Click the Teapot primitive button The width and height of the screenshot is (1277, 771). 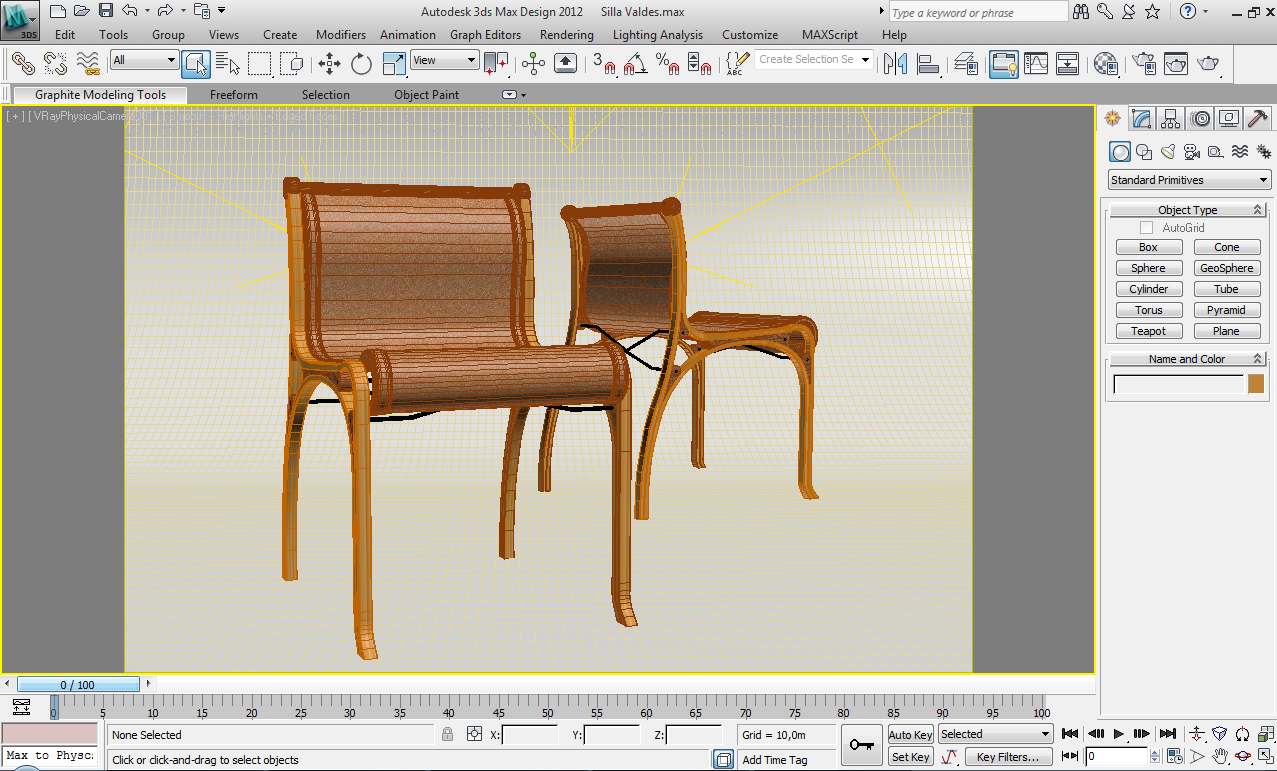click(x=1149, y=331)
